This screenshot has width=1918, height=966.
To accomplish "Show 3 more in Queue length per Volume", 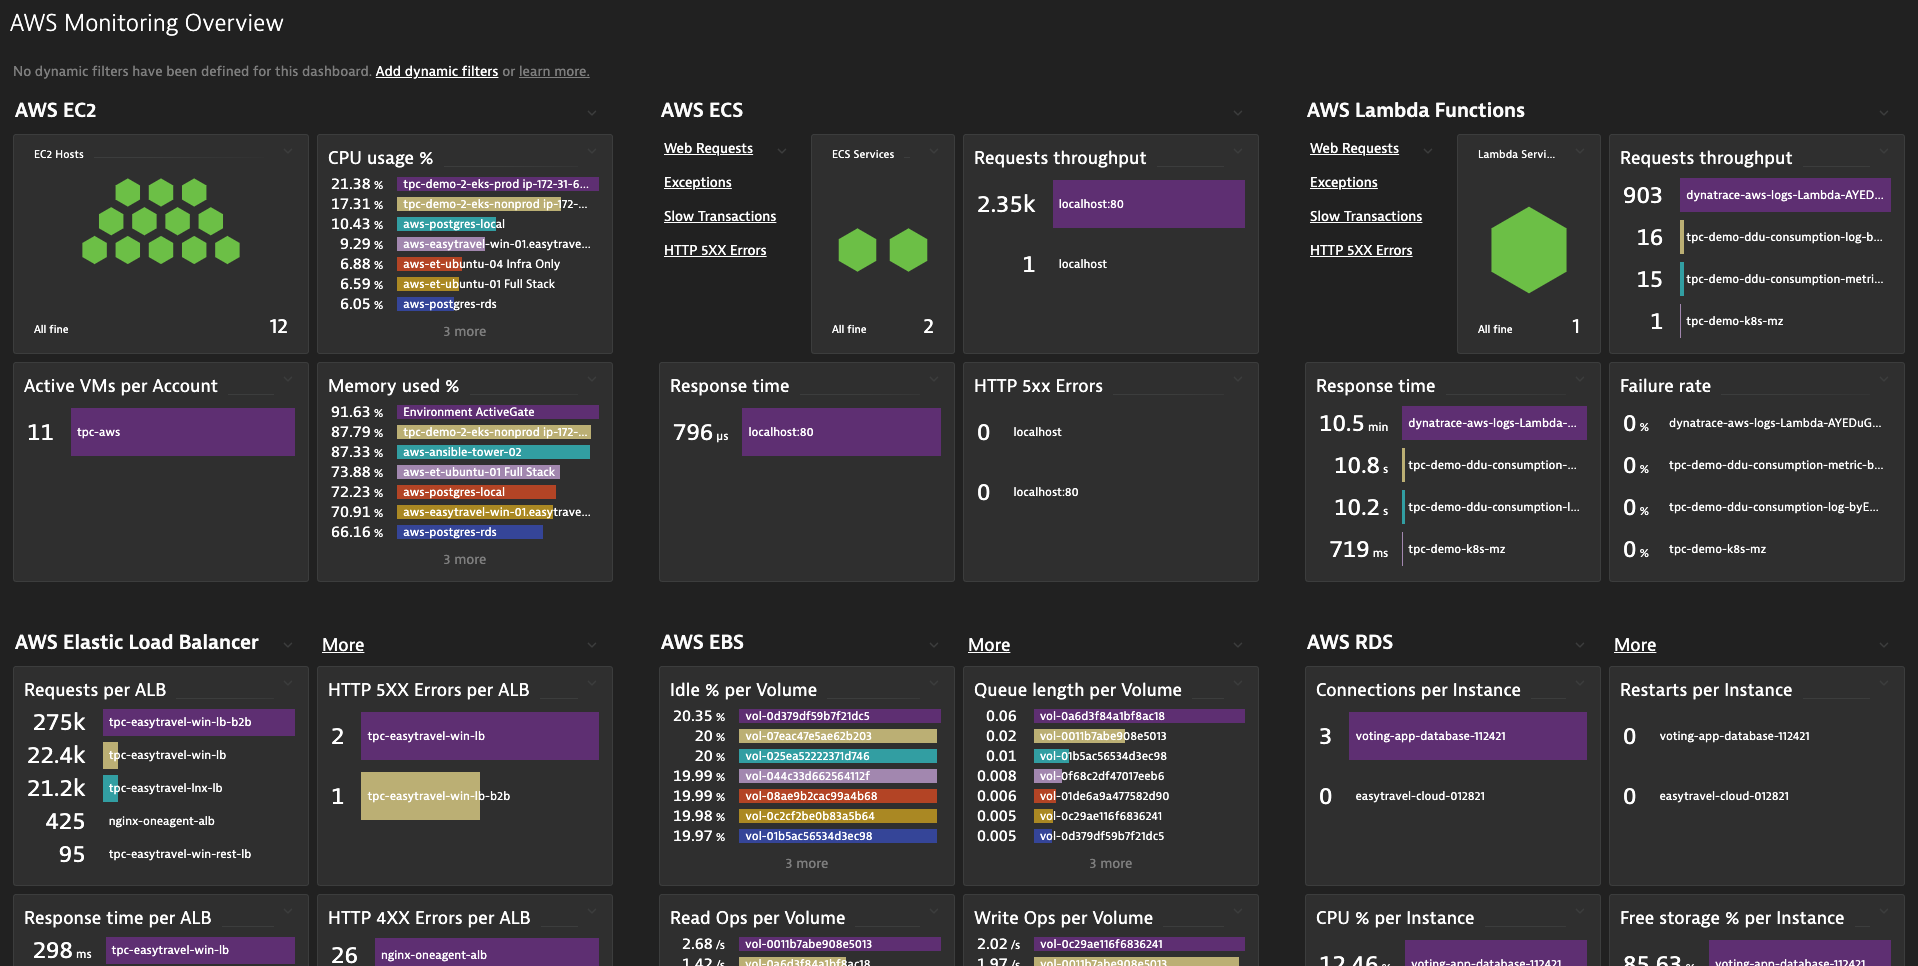I will 1110,863.
